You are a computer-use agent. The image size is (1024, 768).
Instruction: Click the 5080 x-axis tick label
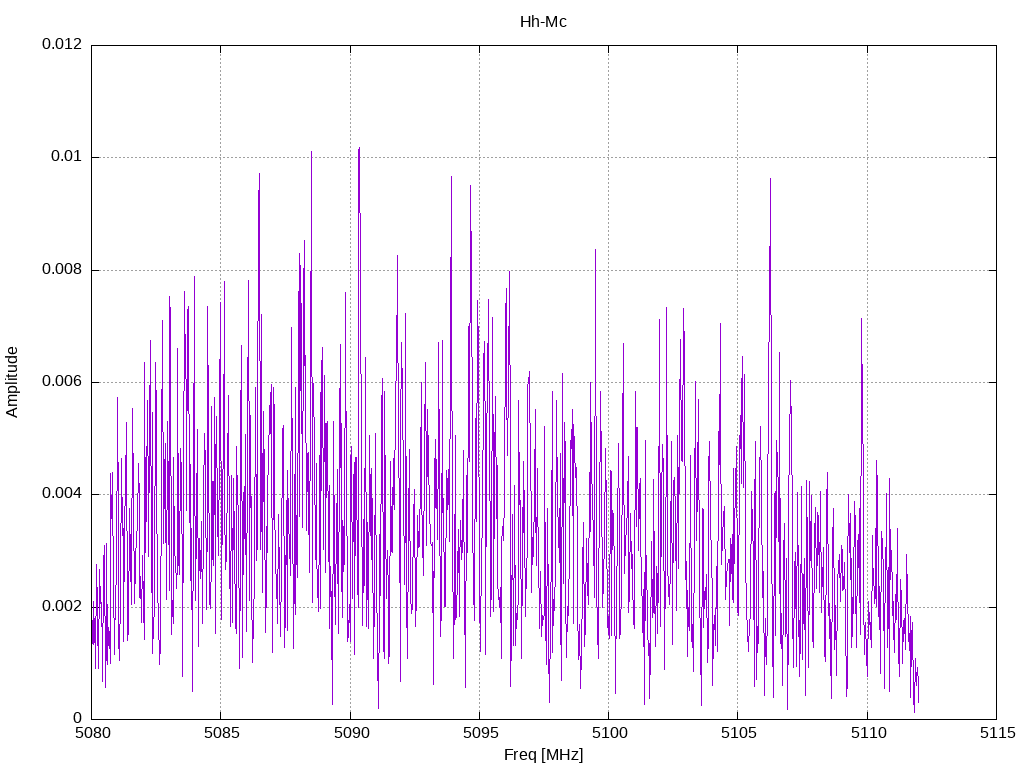pos(92,733)
